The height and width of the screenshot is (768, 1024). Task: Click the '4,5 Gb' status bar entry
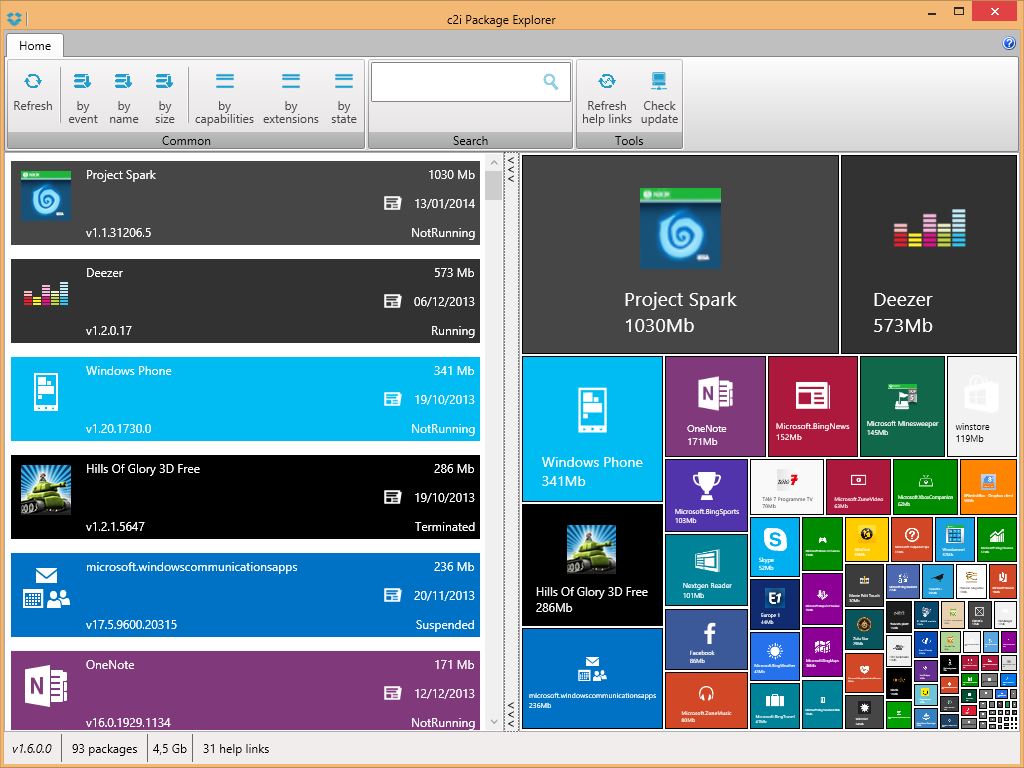(170, 749)
